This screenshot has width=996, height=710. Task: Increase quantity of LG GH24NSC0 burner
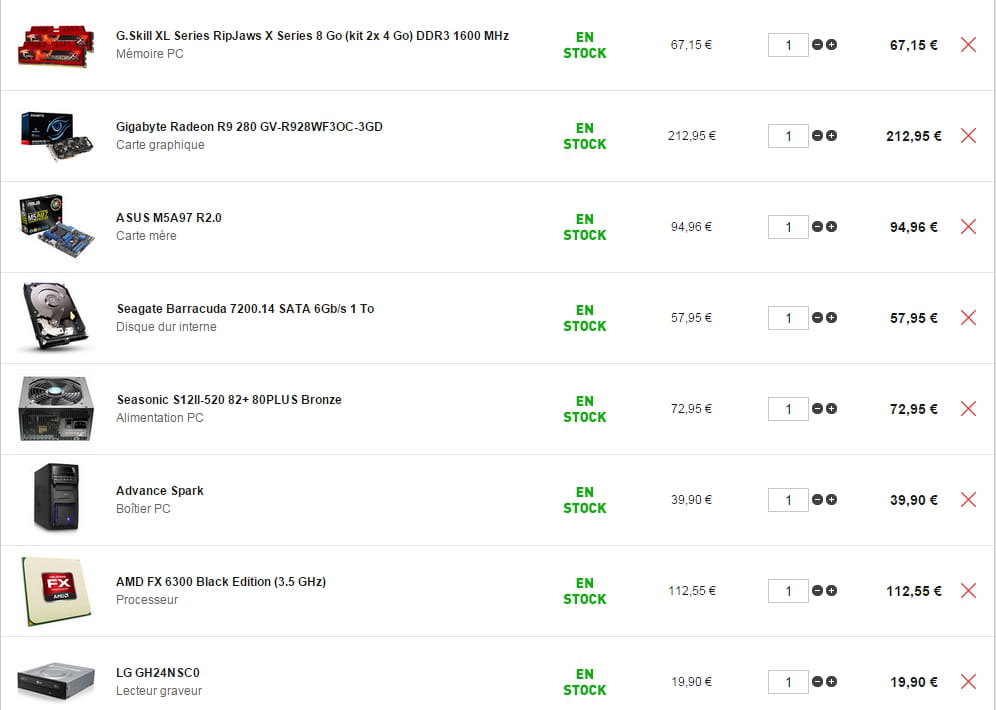click(x=832, y=682)
